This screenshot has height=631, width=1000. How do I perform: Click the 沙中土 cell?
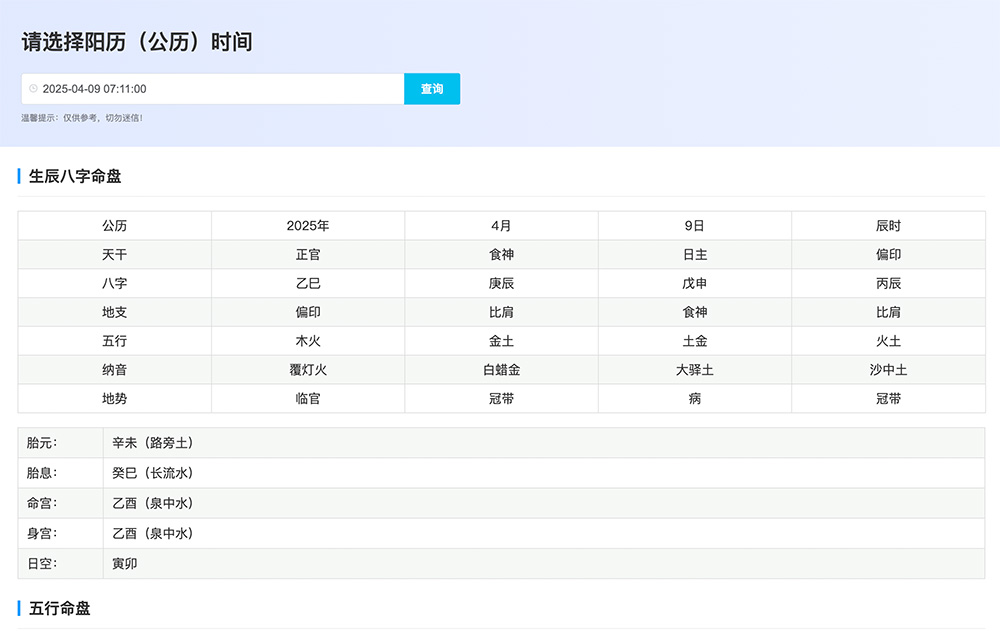[888, 369]
